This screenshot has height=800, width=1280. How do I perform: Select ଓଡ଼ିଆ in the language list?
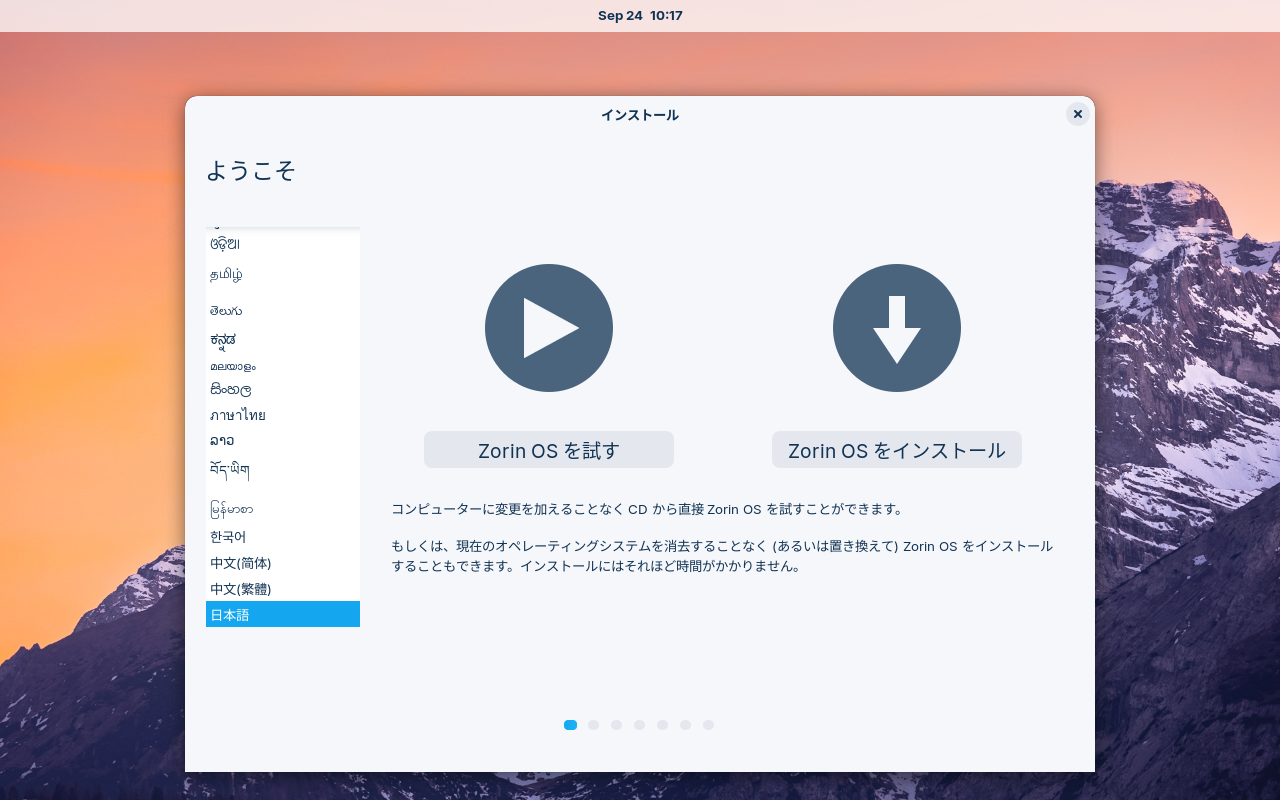tap(283, 244)
